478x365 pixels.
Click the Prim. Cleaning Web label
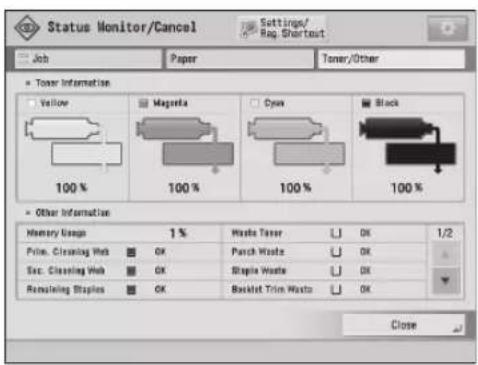(x=68, y=252)
